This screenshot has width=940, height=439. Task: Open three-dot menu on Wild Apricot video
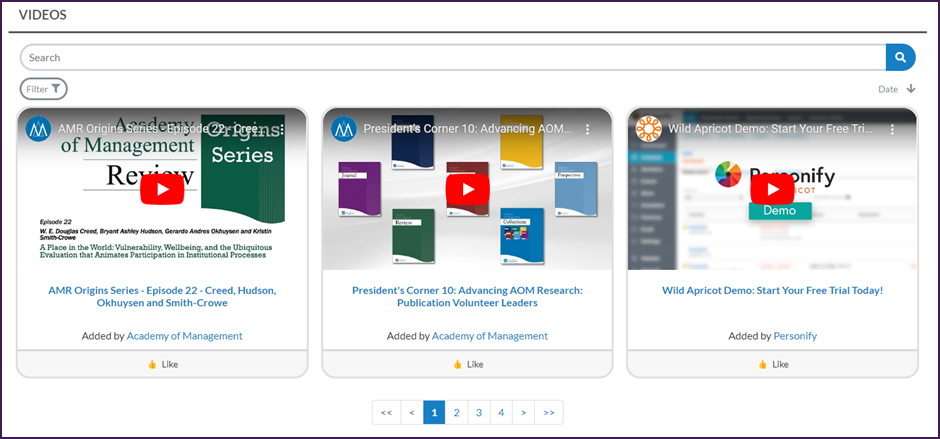[893, 129]
